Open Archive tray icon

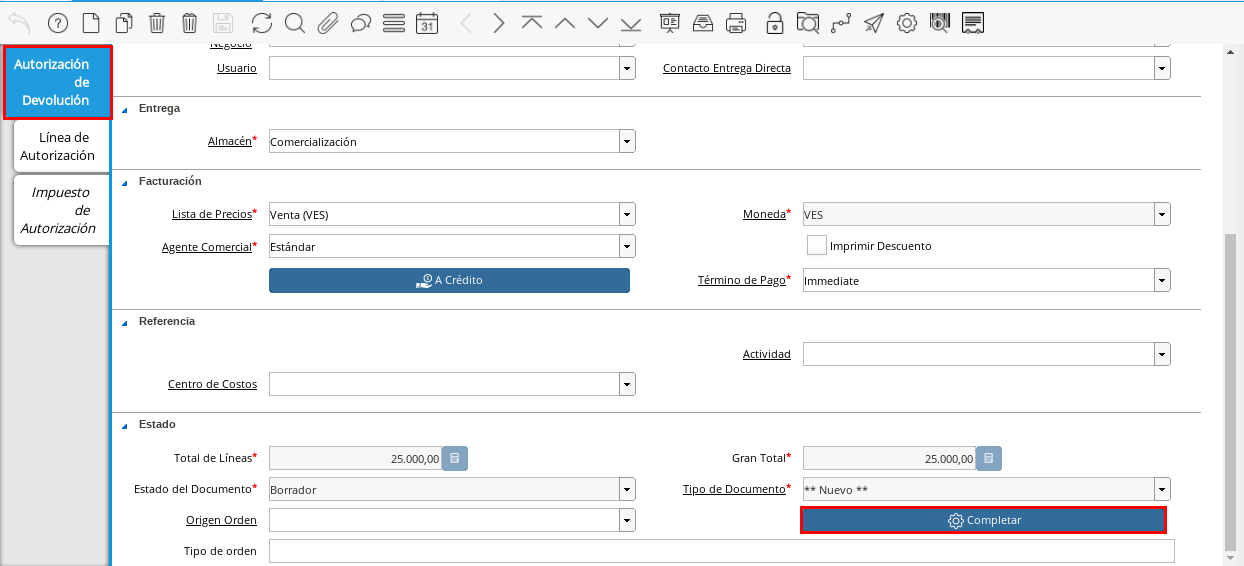click(x=703, y=22)
